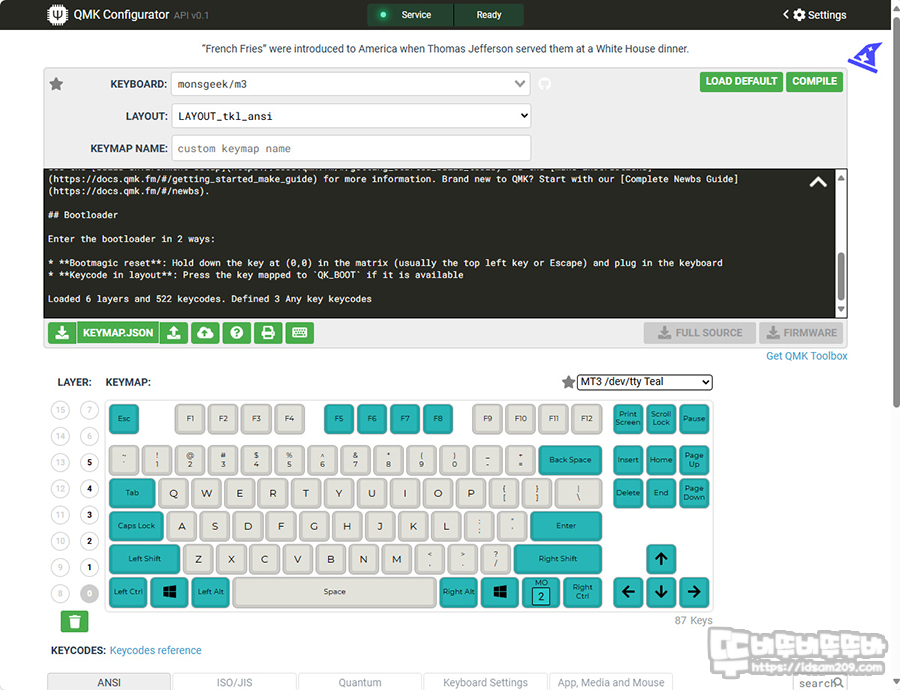Click the upload keymap.json icon
Viewport: 900px width, 690px height.
pos(174,333)
